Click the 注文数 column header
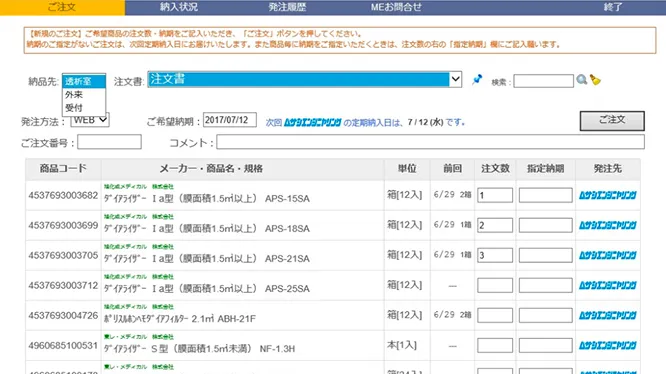 495,169
